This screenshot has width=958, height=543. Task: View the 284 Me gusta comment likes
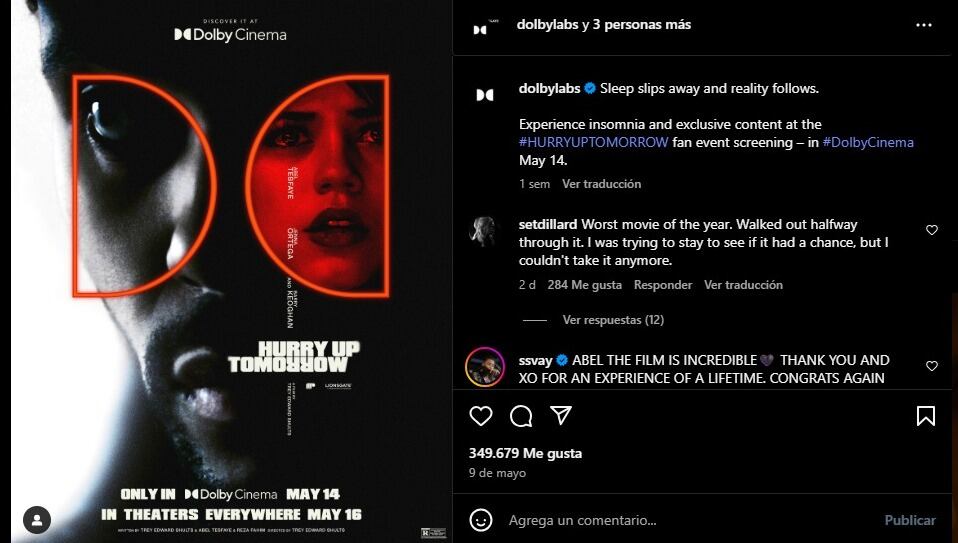coord(585,285)
